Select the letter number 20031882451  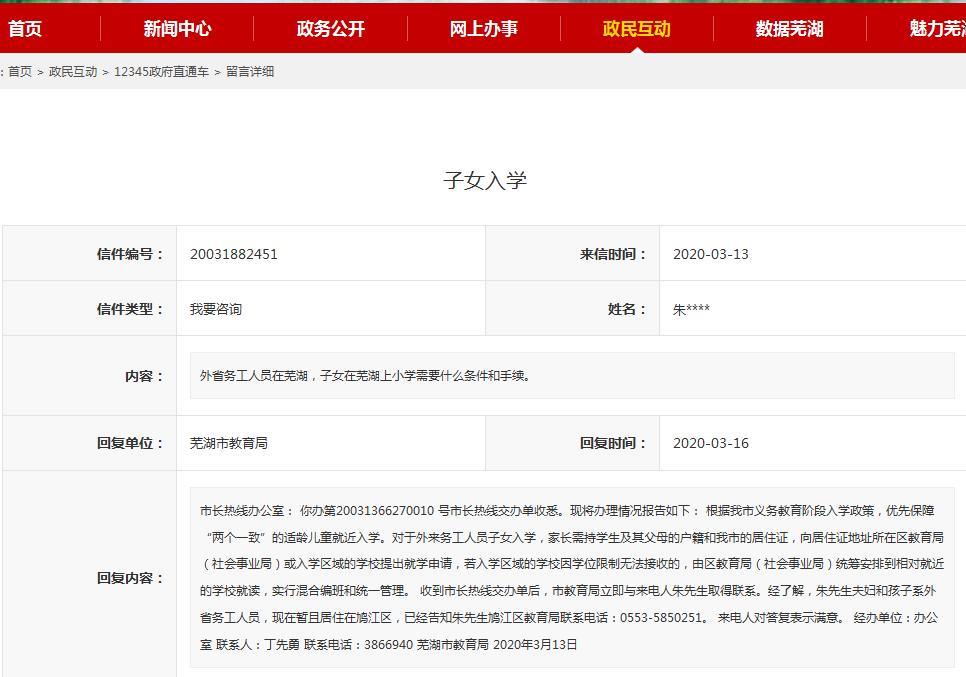click(x=232, y=253)
